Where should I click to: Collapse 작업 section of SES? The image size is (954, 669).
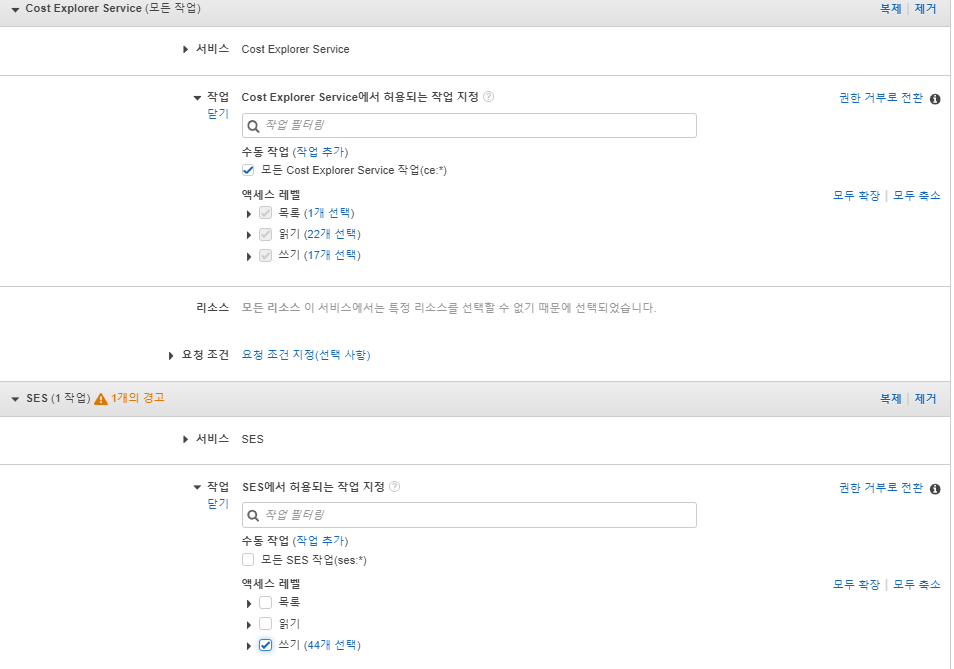coord(197,487)
